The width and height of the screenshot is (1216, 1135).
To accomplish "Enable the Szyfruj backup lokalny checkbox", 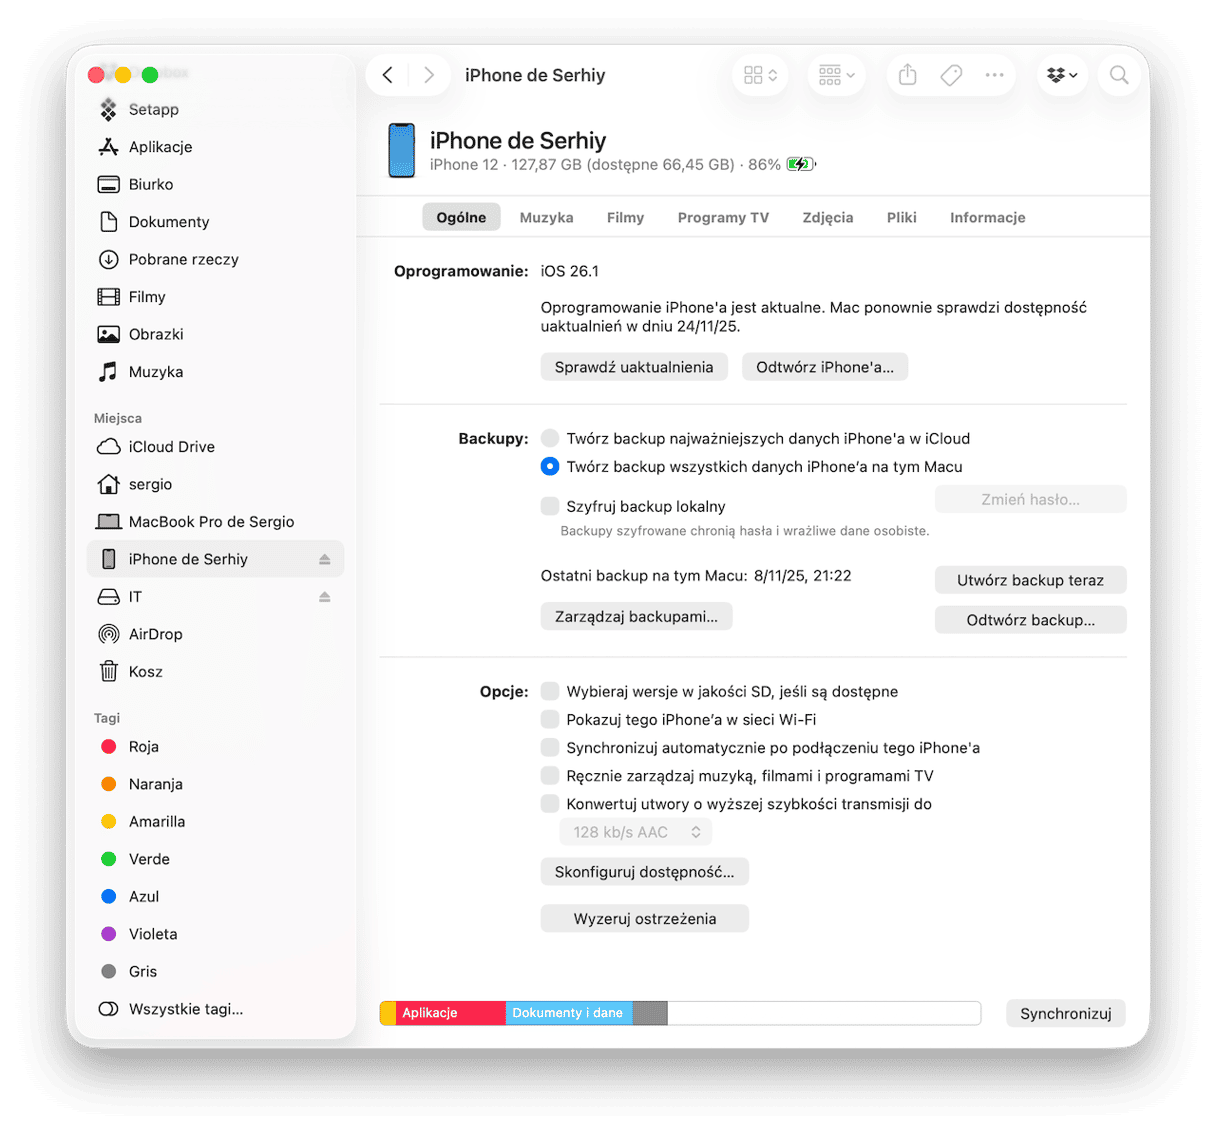I will pos(550,506).
